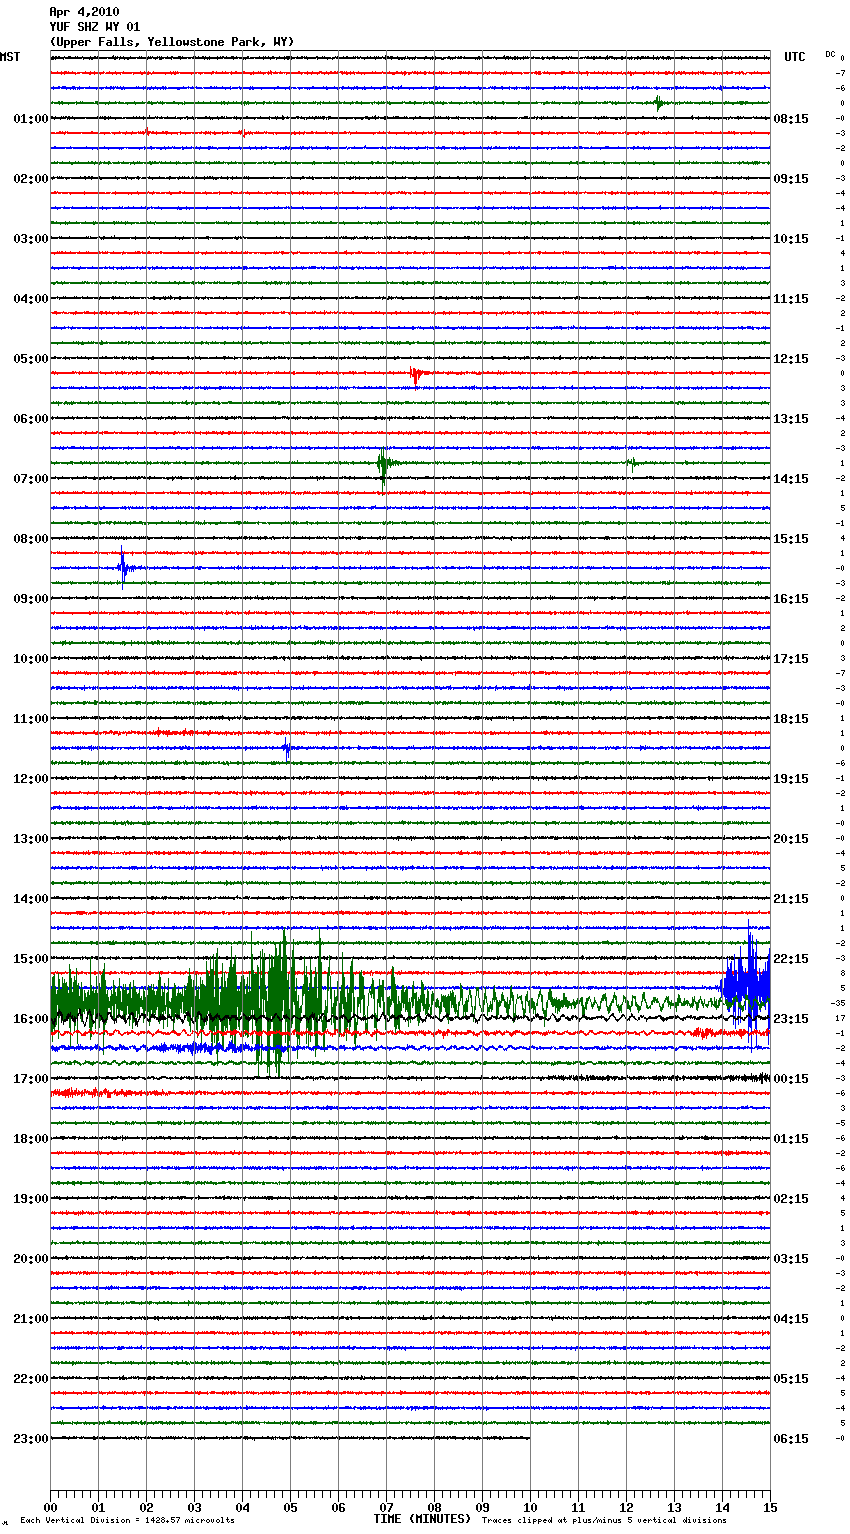
Task: Click the 10 tick on the minutes axis
Action: 530,1507
